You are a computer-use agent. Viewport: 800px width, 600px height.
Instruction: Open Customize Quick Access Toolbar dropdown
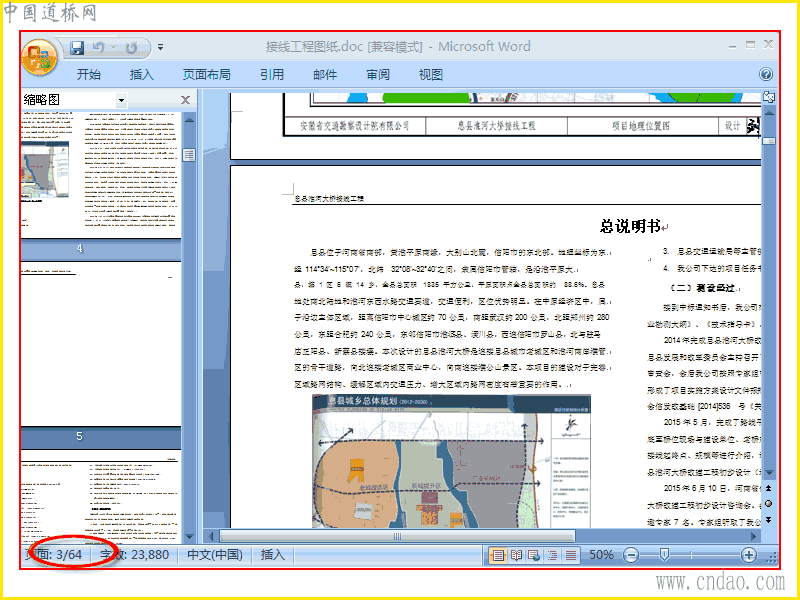(x=160, y=47)
